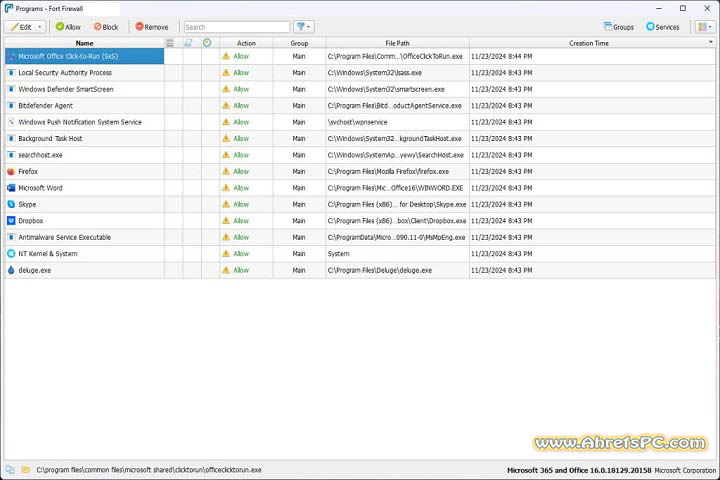Select the Bitdefender Agent row

coord(360,106)
